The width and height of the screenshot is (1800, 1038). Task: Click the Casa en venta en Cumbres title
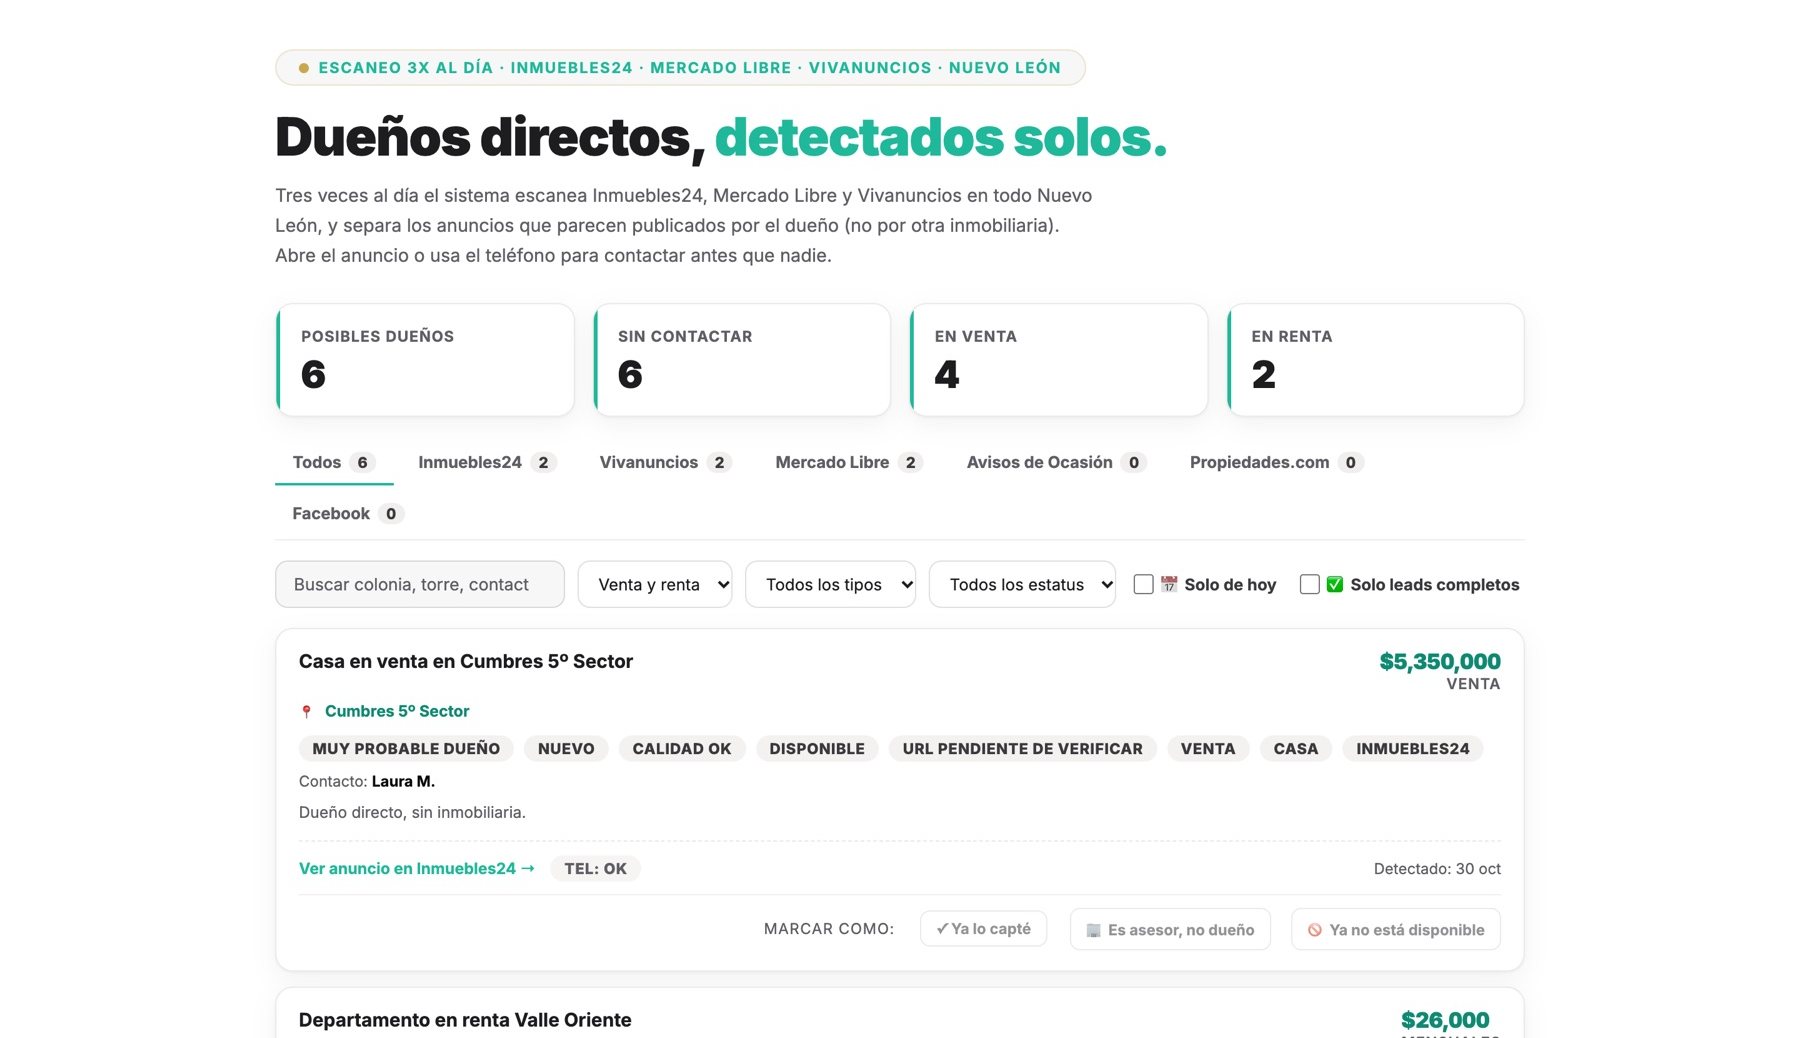(x=466, y=661)
